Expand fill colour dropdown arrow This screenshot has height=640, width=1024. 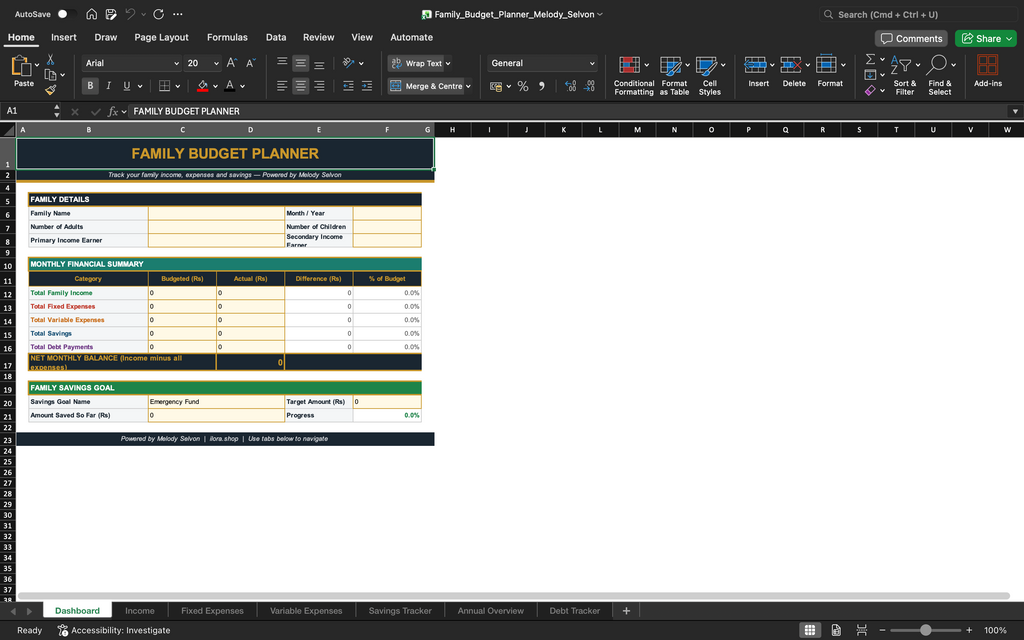coord(216,86)
